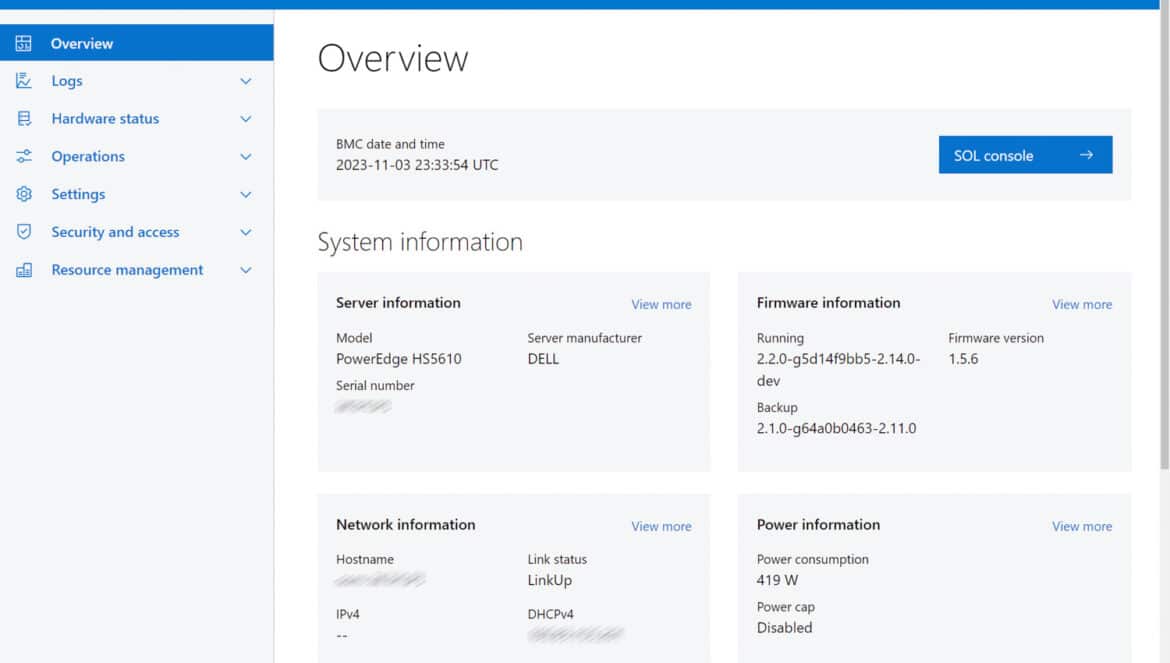Click the Power information card title

(819, 524)
